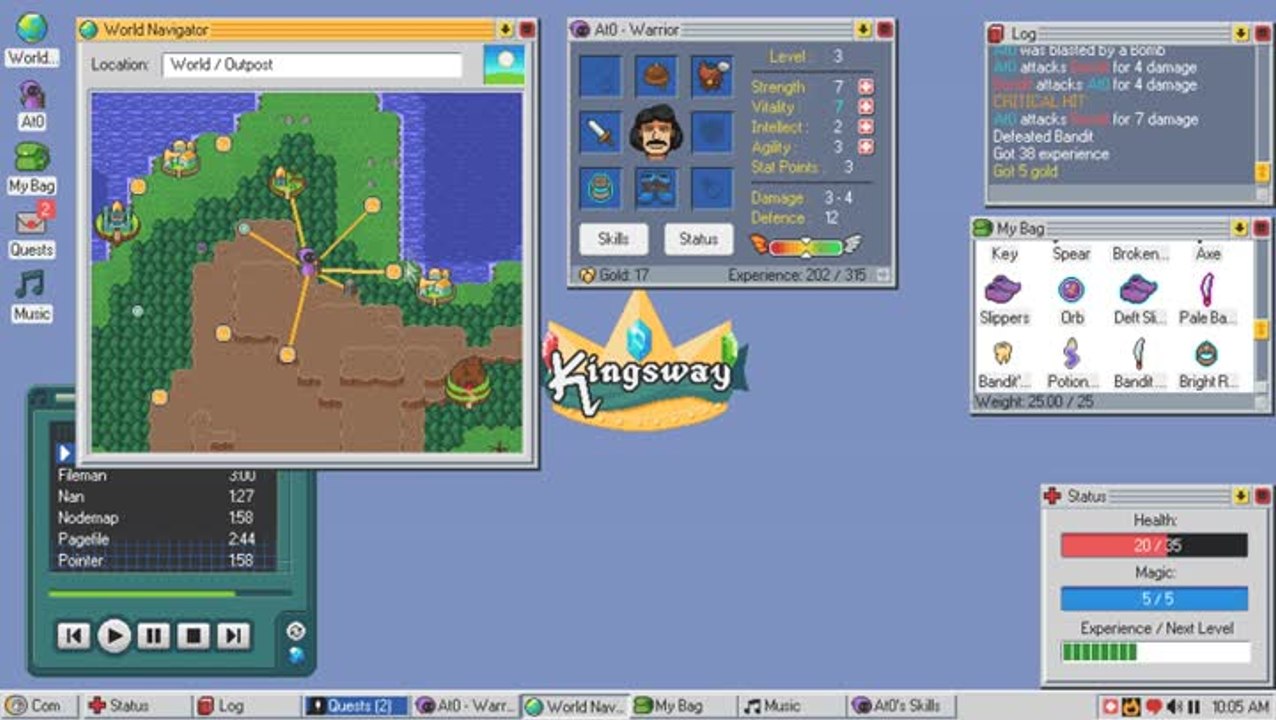
Task: Select the Bandit' tooth item in bag
Action: click(x=1003, y=365)
